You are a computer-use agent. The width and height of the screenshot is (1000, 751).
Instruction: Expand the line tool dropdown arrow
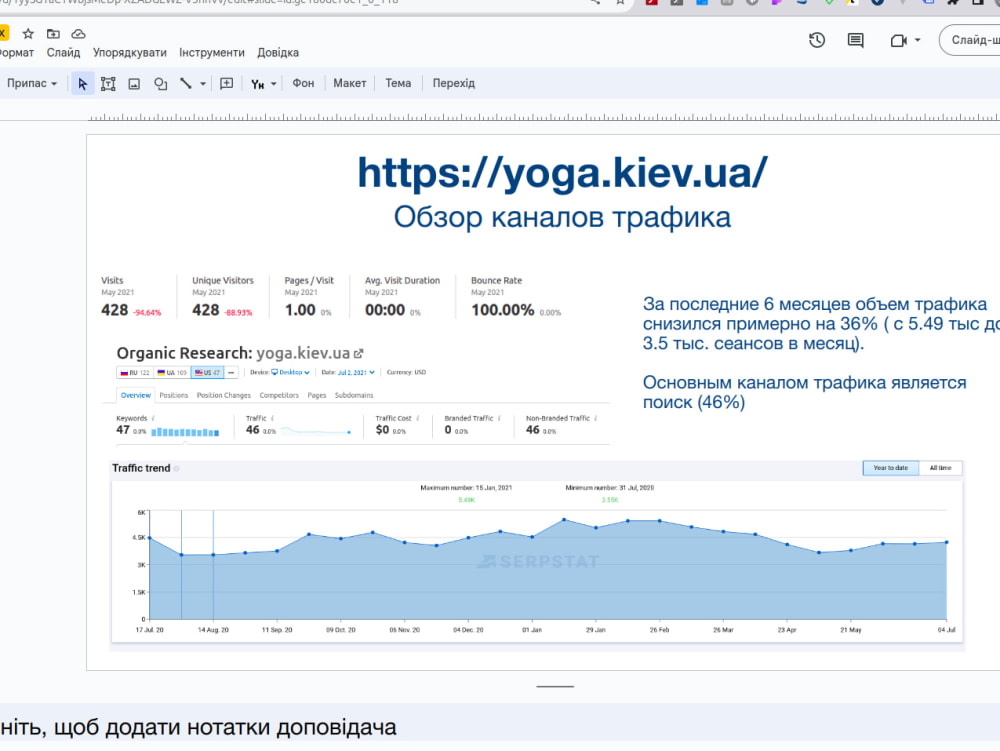point(203,84)
